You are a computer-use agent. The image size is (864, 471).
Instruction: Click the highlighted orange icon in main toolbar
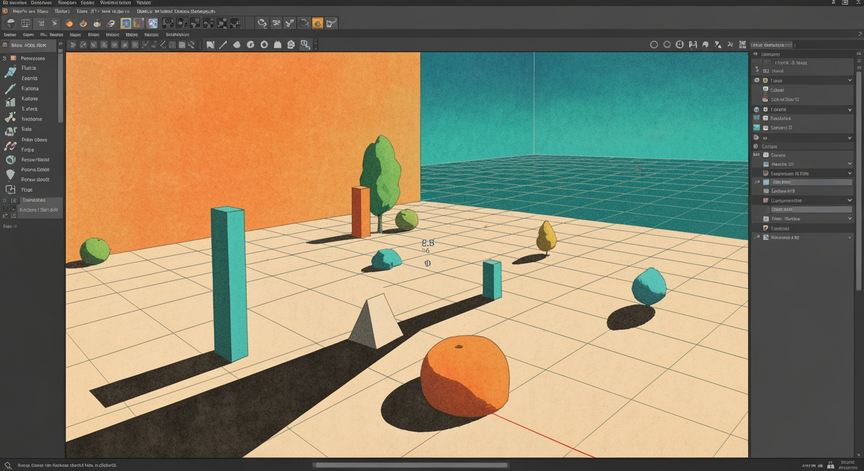(x=317, y=23)
